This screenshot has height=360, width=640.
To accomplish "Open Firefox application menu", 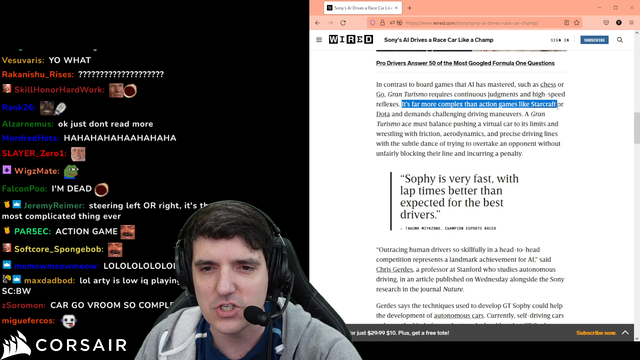I will click(x=631, y=23).
